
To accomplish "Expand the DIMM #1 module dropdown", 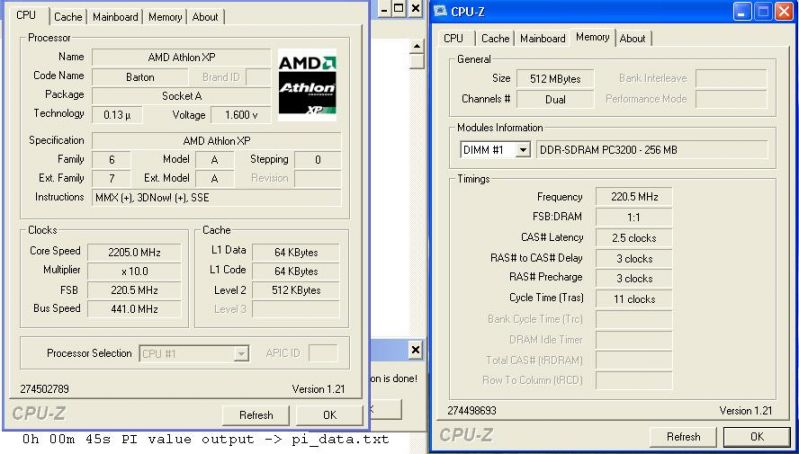I will click(523, 150).
